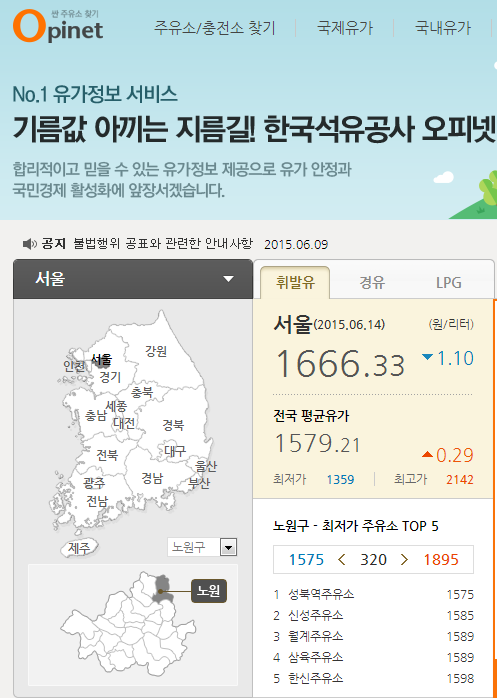The width and height of the screenshot is (497, 698).
Task: Switch to the 경유 tab
Action: 372,282
